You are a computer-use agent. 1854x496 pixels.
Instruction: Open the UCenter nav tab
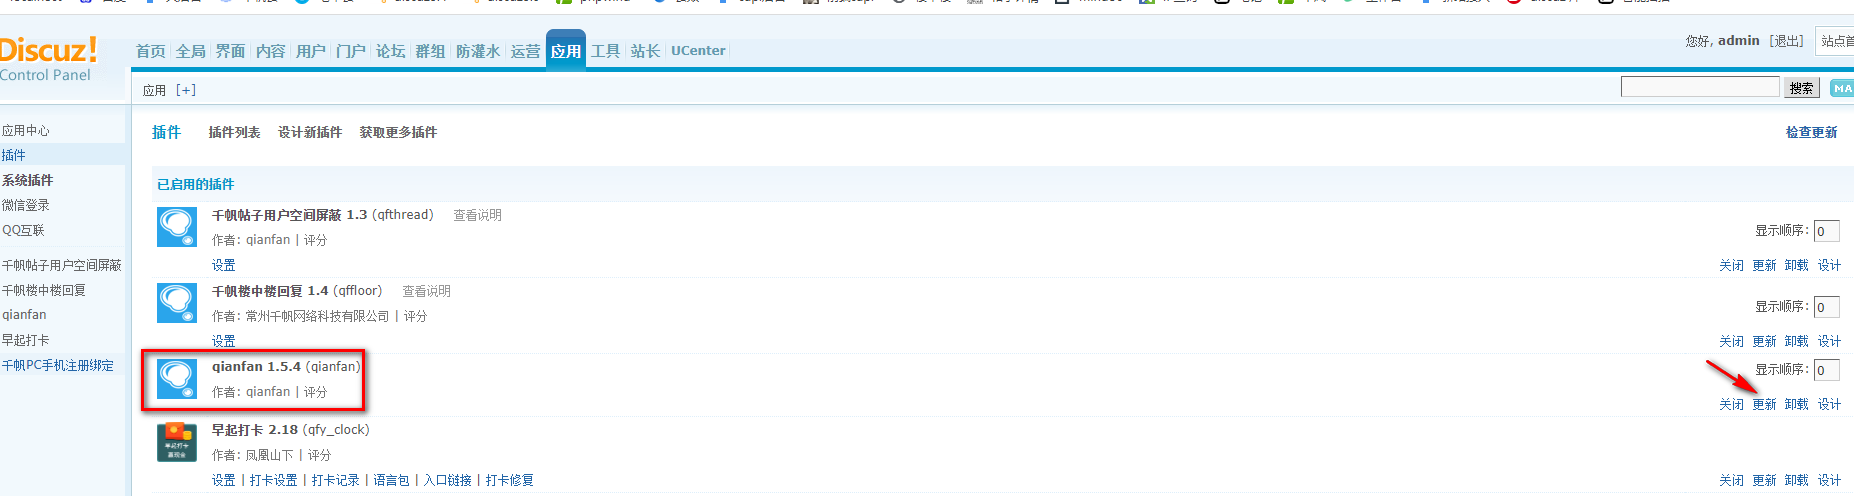(698, 51)
